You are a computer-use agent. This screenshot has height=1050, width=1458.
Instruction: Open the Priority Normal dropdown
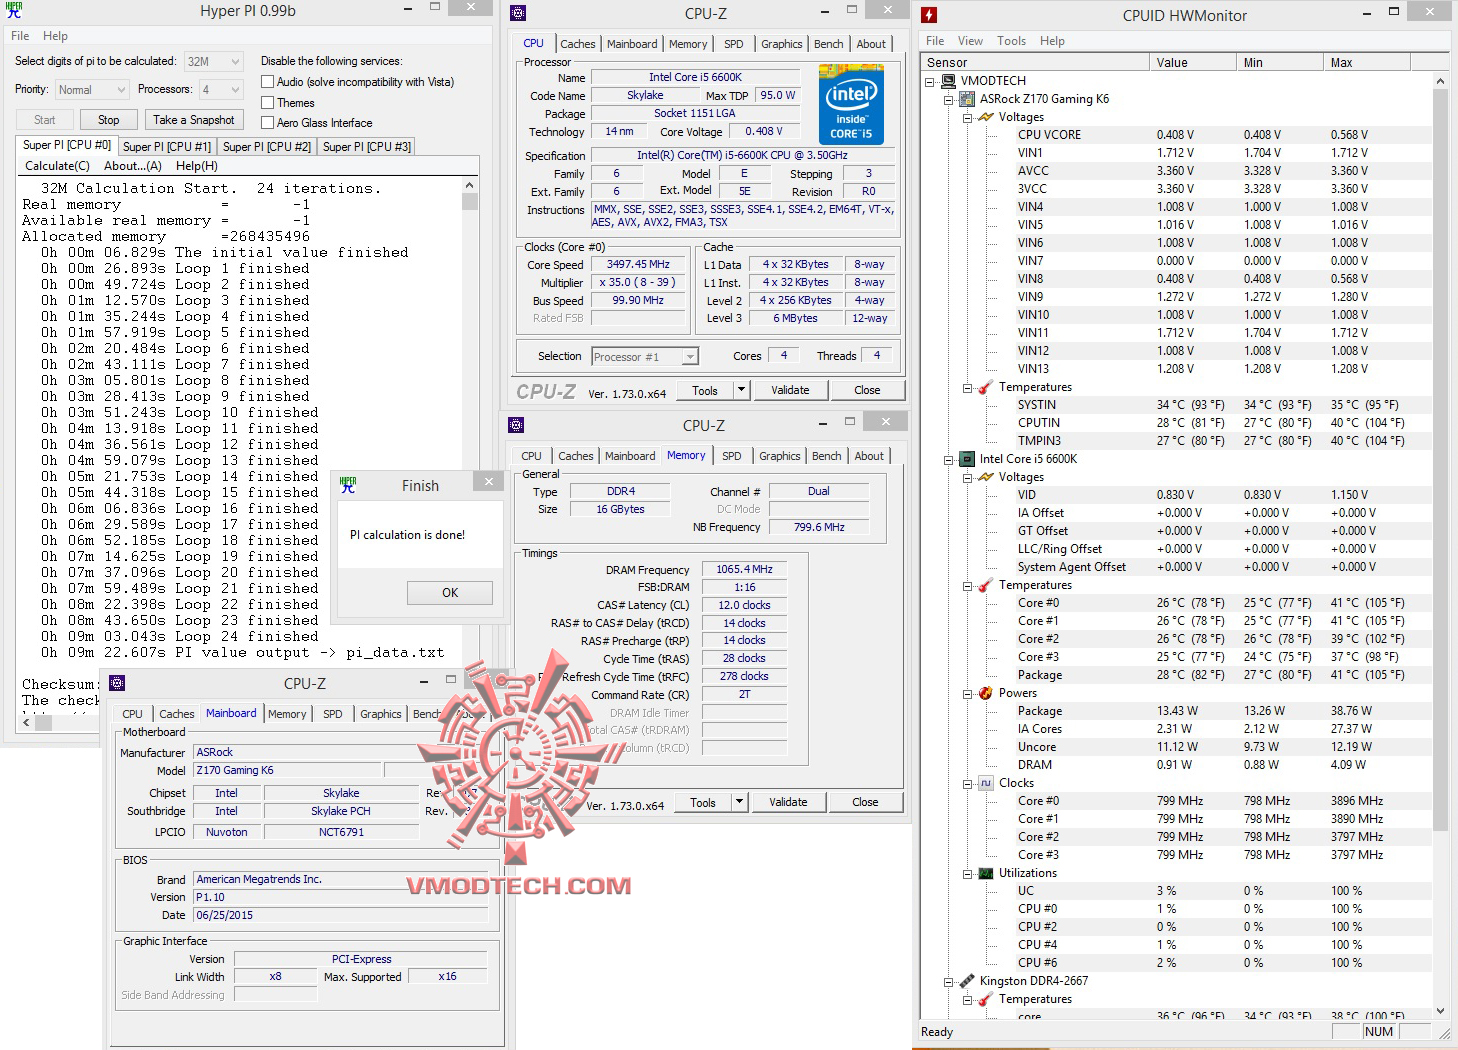click(92, 90)
